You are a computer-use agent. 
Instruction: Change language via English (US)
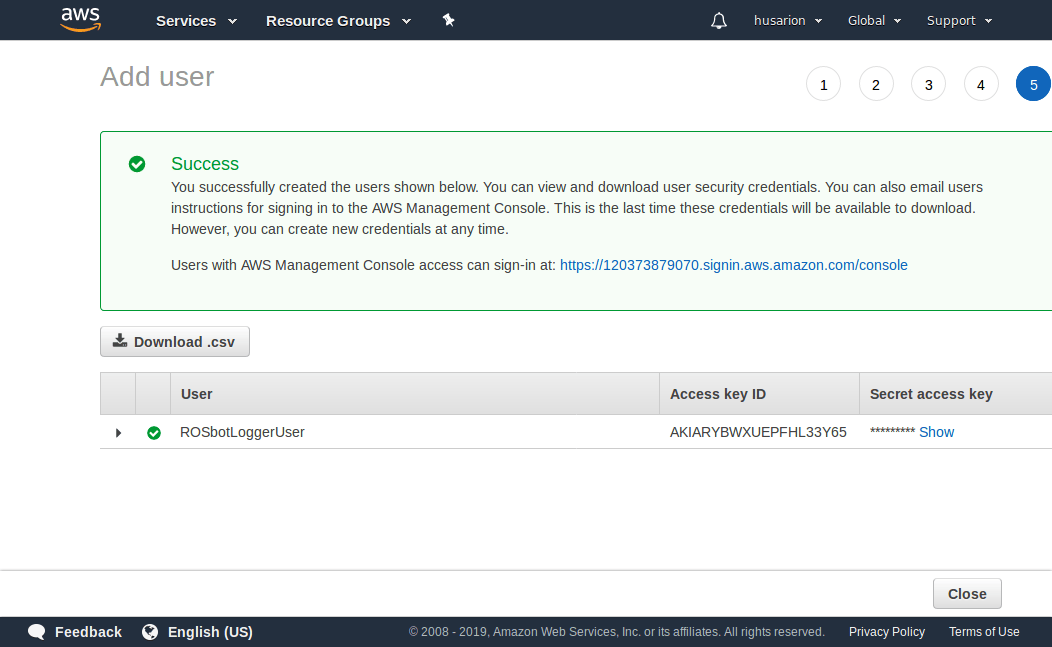click(210, 632)
